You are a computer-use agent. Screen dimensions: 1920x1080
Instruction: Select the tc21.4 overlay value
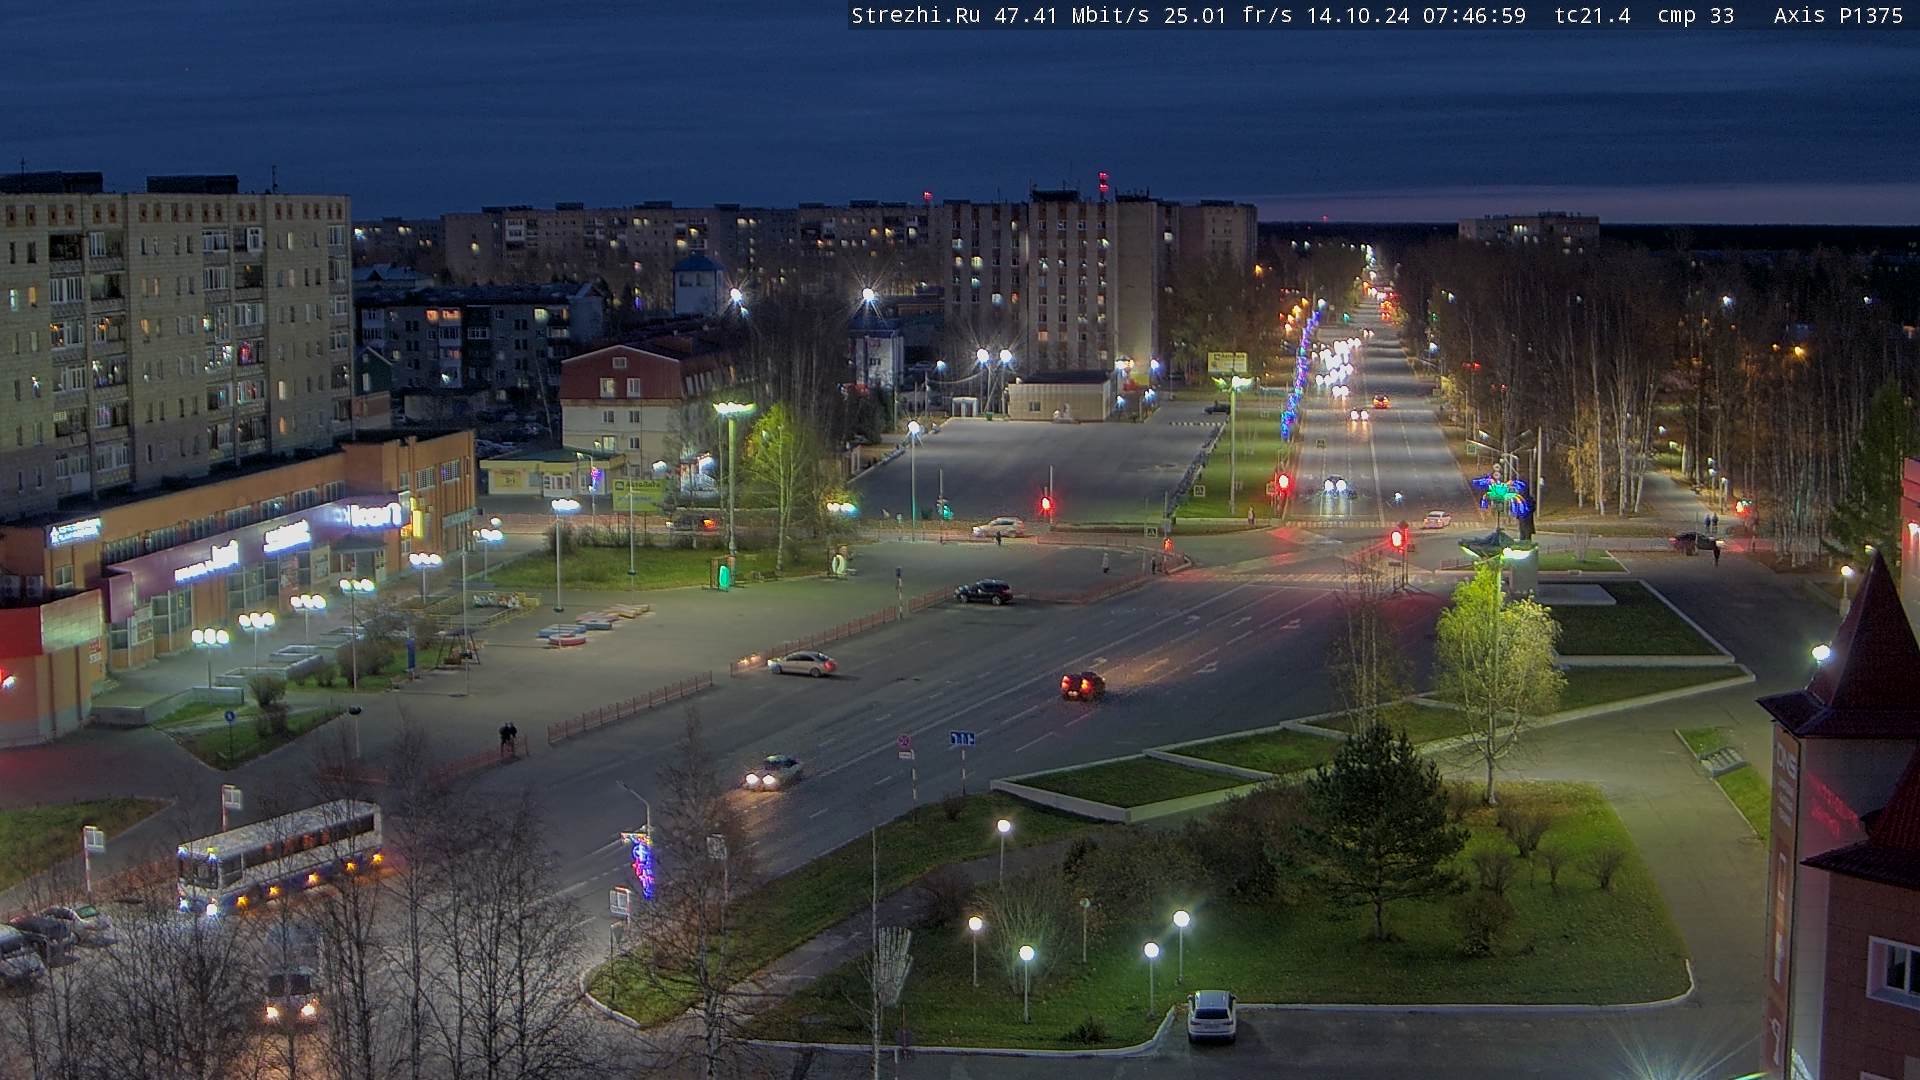1592,16
